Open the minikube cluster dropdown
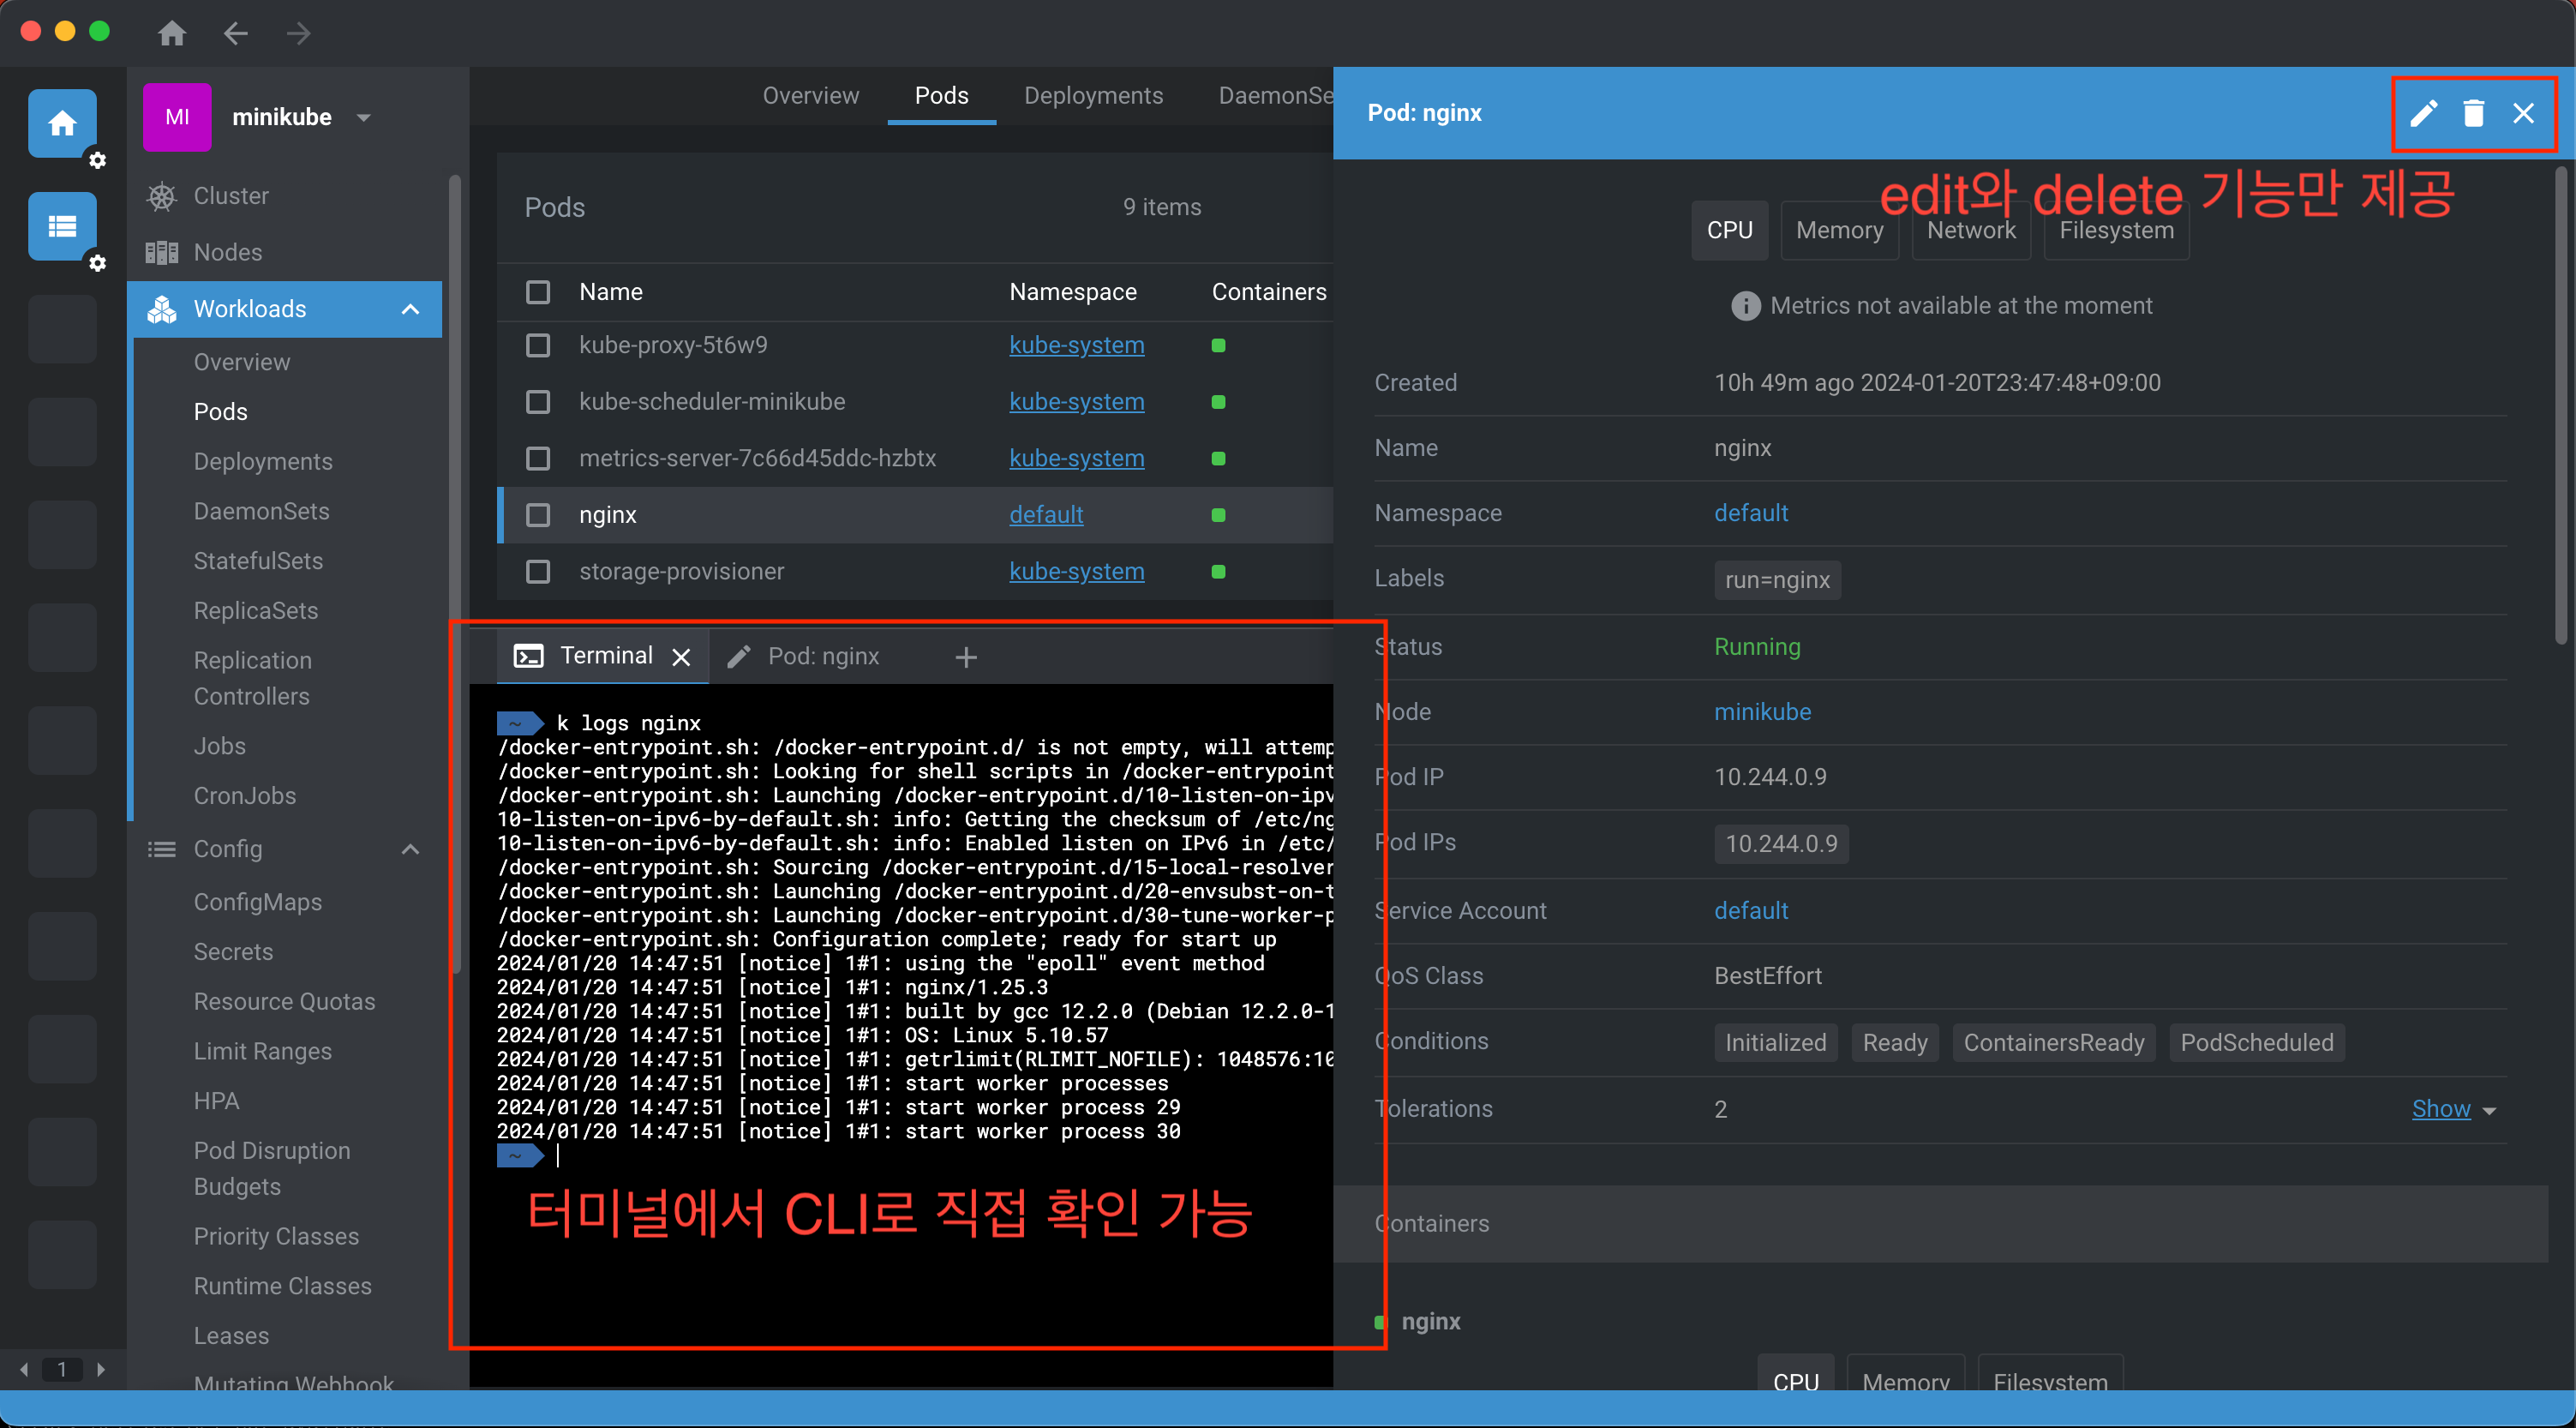 point(364,117)
